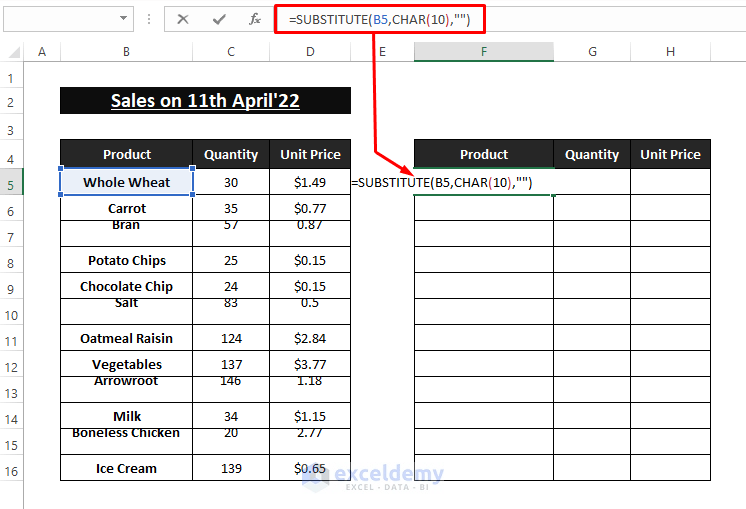Select the 'Vegetables' cell
The image size is (746, 509).
click(127, 364)
